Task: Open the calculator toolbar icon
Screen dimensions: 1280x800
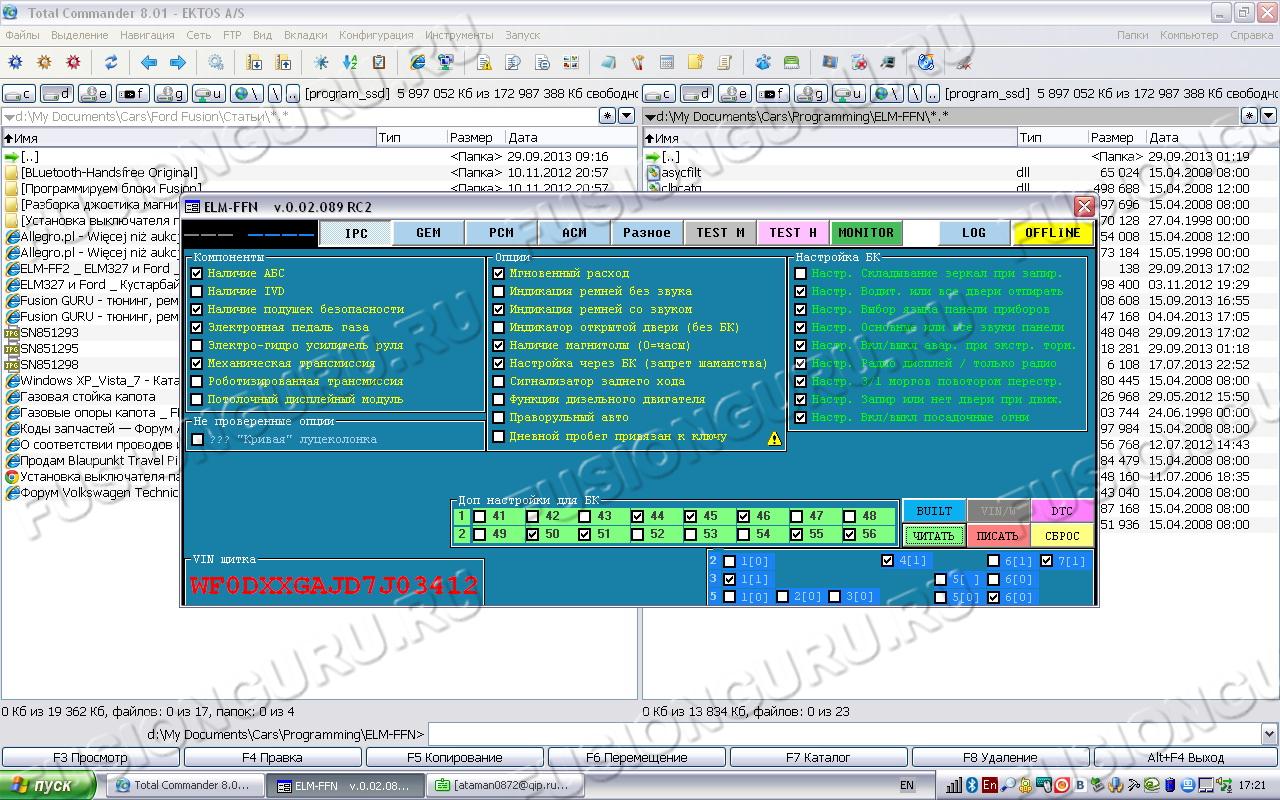Action: tap(667, 62)
